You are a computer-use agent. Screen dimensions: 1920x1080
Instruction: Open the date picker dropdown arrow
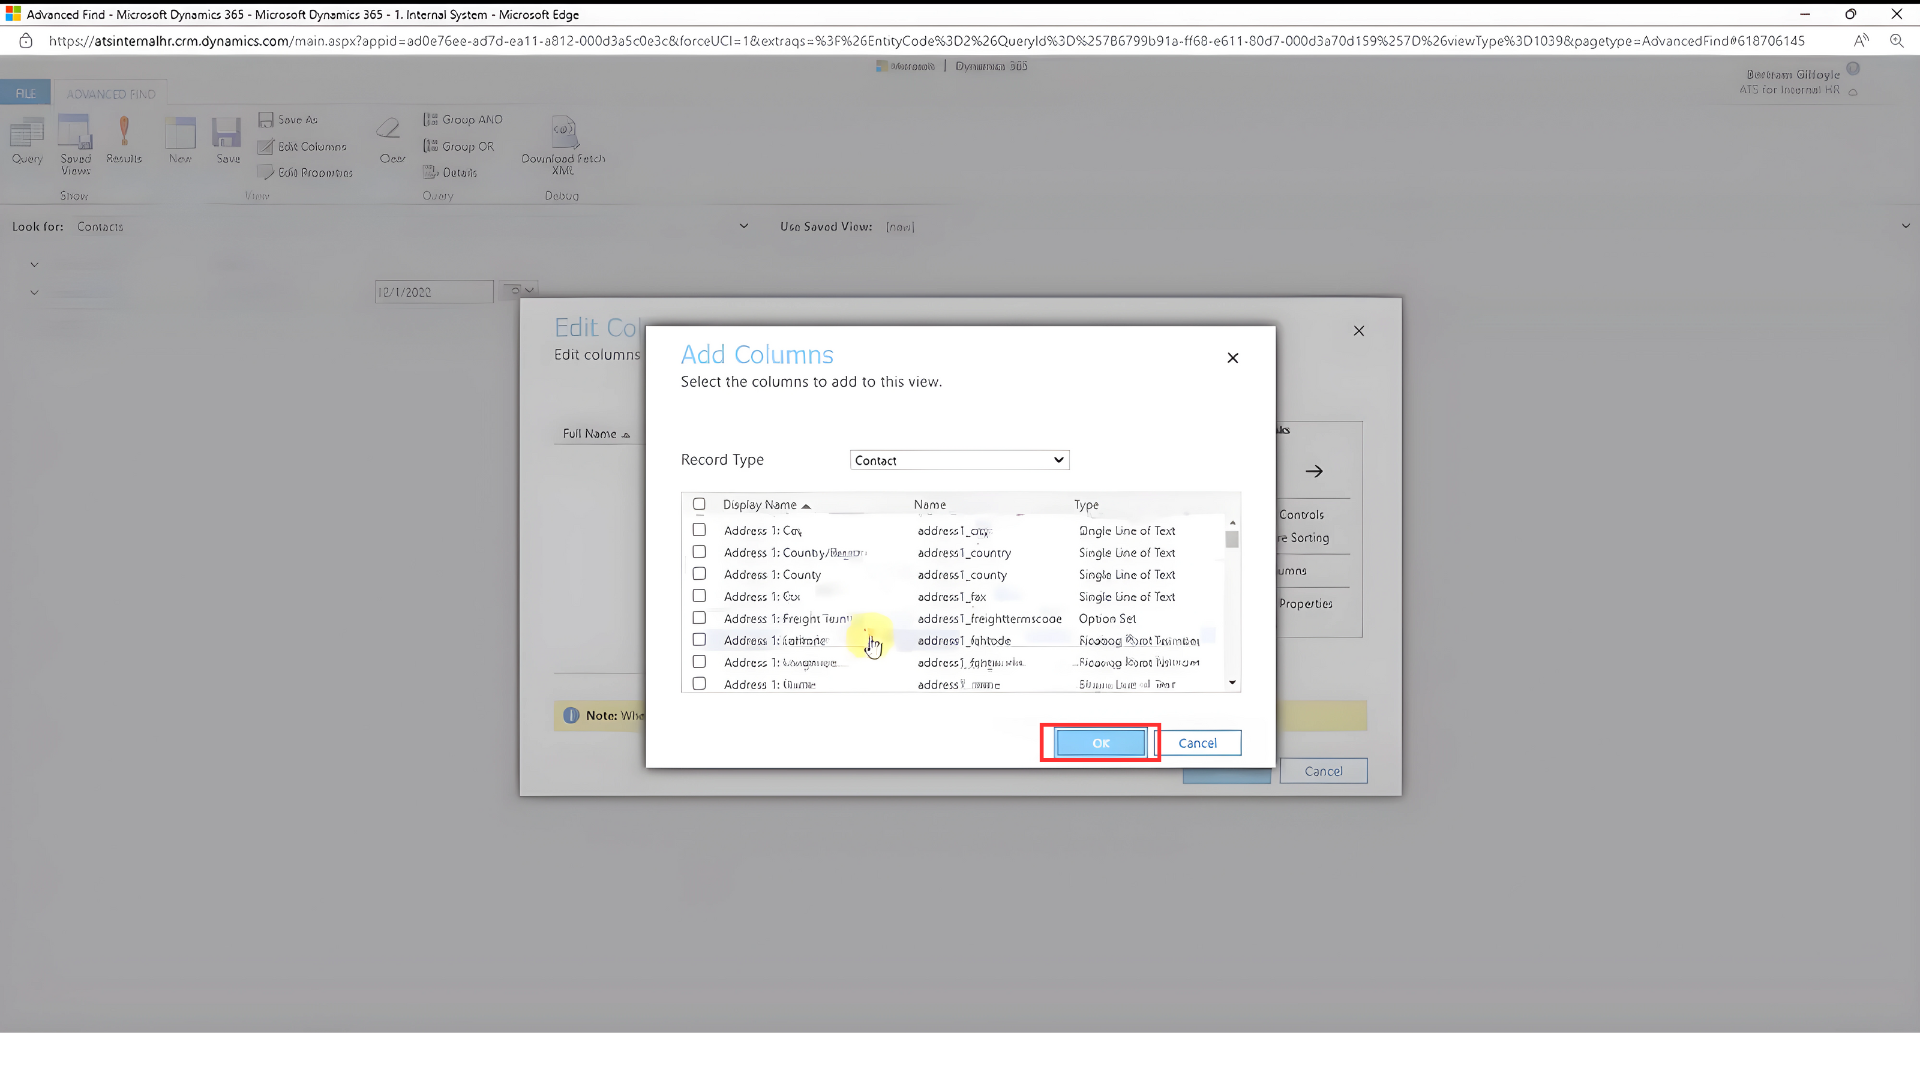(x=530, y=291)
